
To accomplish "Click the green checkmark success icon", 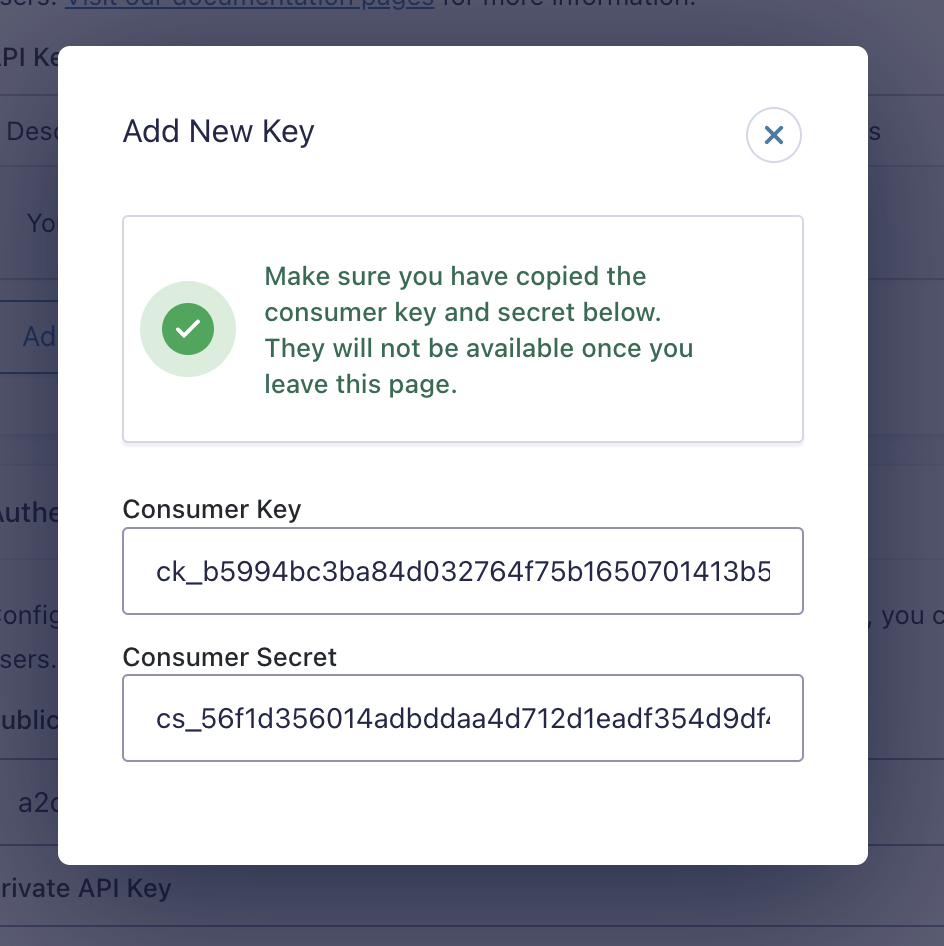I will [x=188, y=329].
